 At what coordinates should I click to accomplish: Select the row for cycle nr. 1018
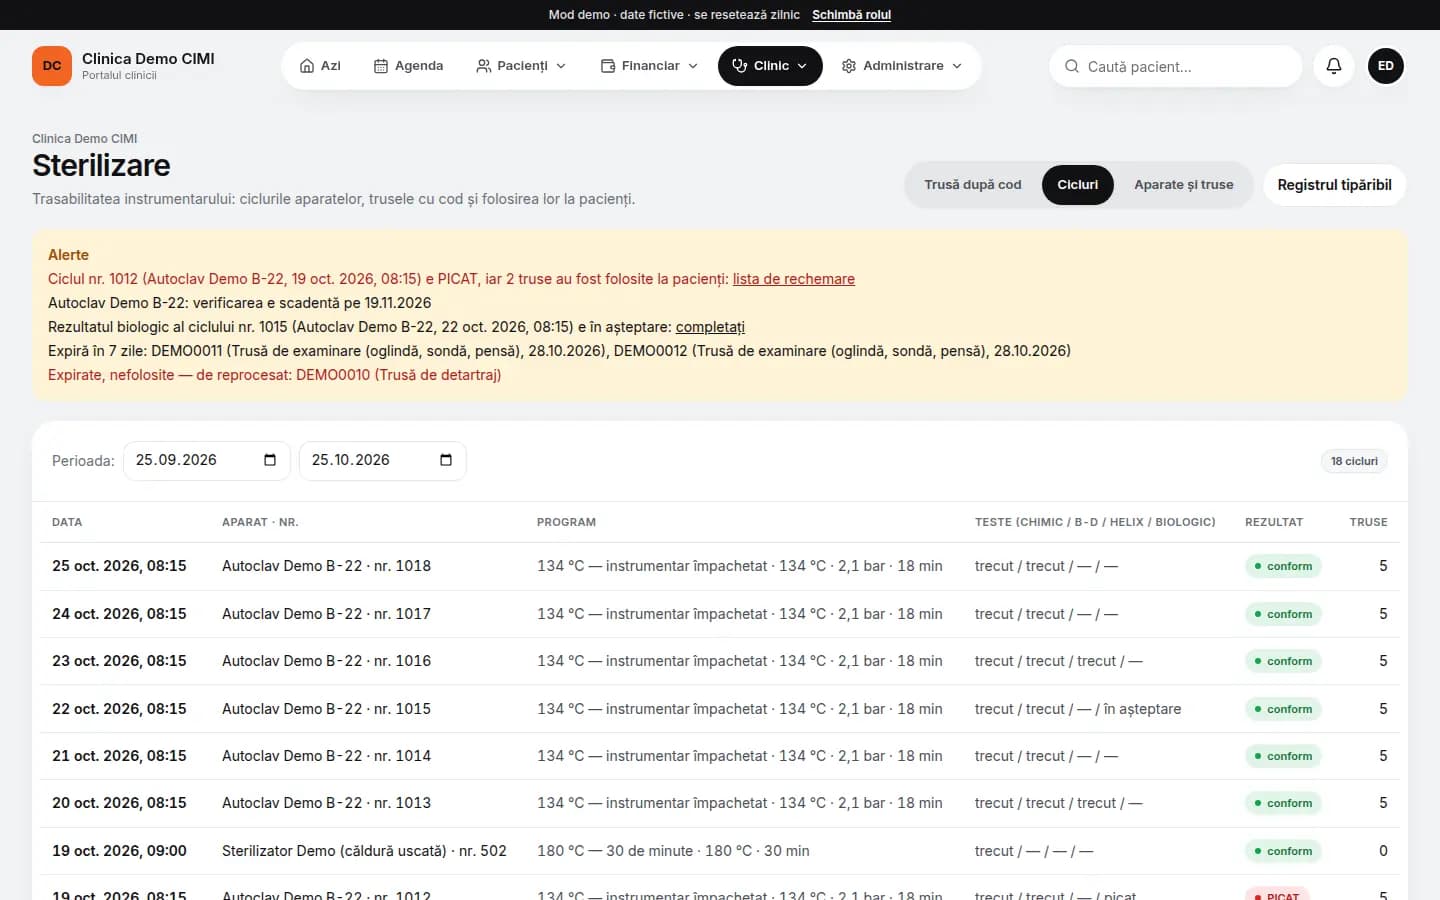coord(720,566)
